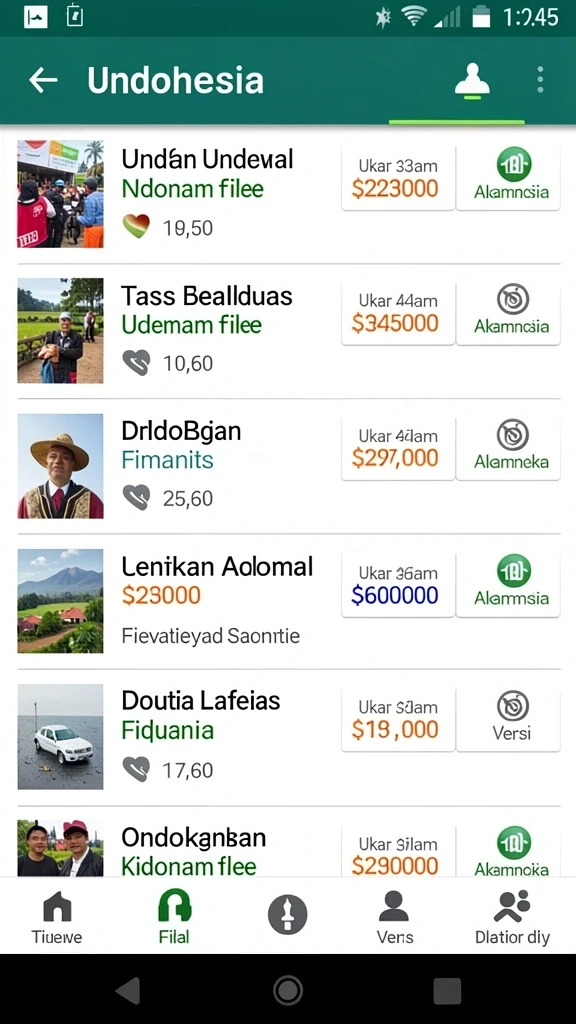This screenshot has height=1024, width=576.
Task: Open the $345000 price box on Tass Beallduas
Action: coord(398,313)
